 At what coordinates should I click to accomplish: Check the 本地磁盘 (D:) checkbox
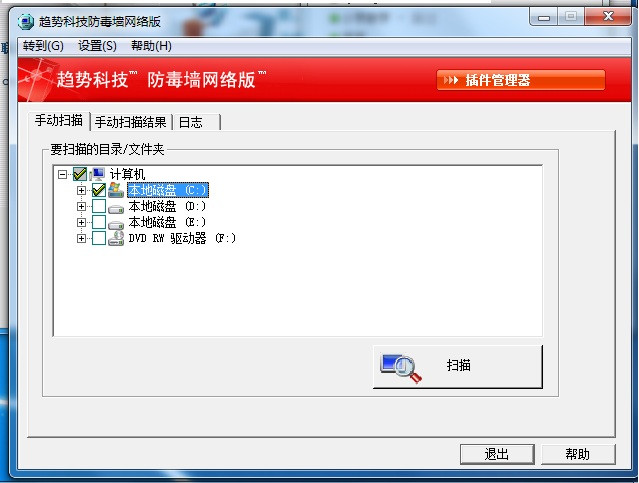pyautogui.click(x=99, y=206)
